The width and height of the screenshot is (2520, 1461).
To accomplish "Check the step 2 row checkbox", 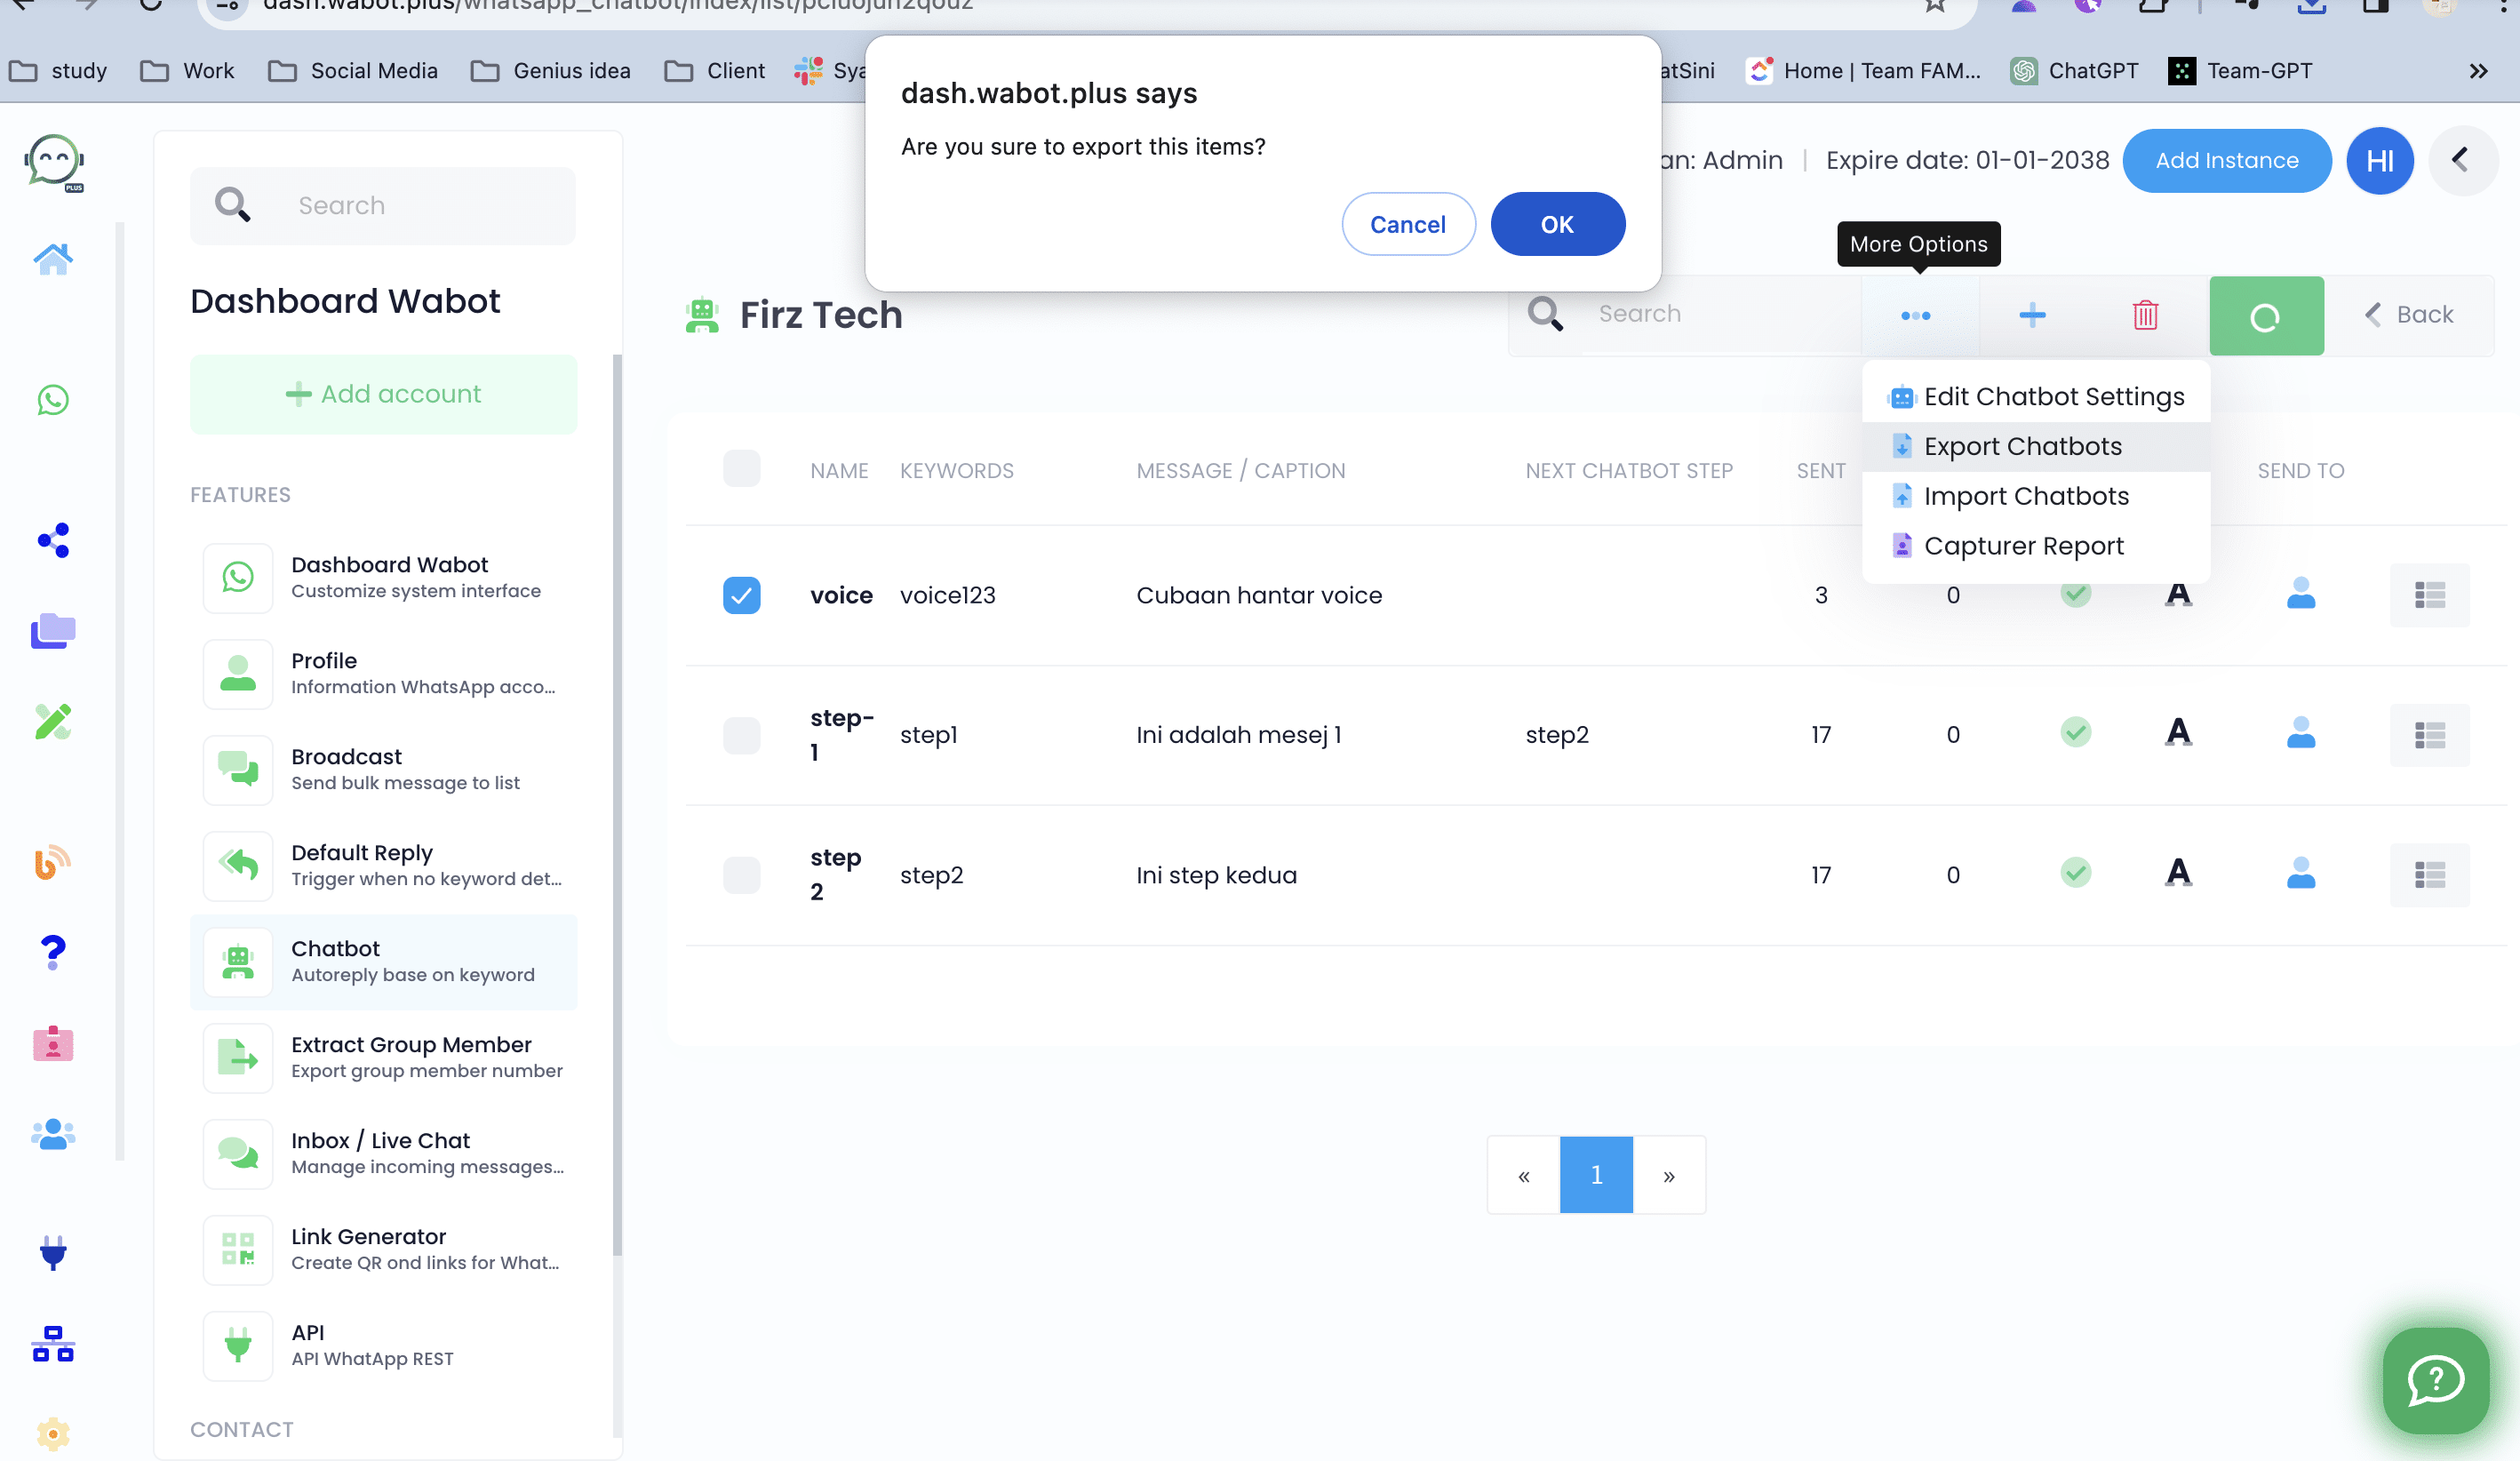I will pos(741,875).
